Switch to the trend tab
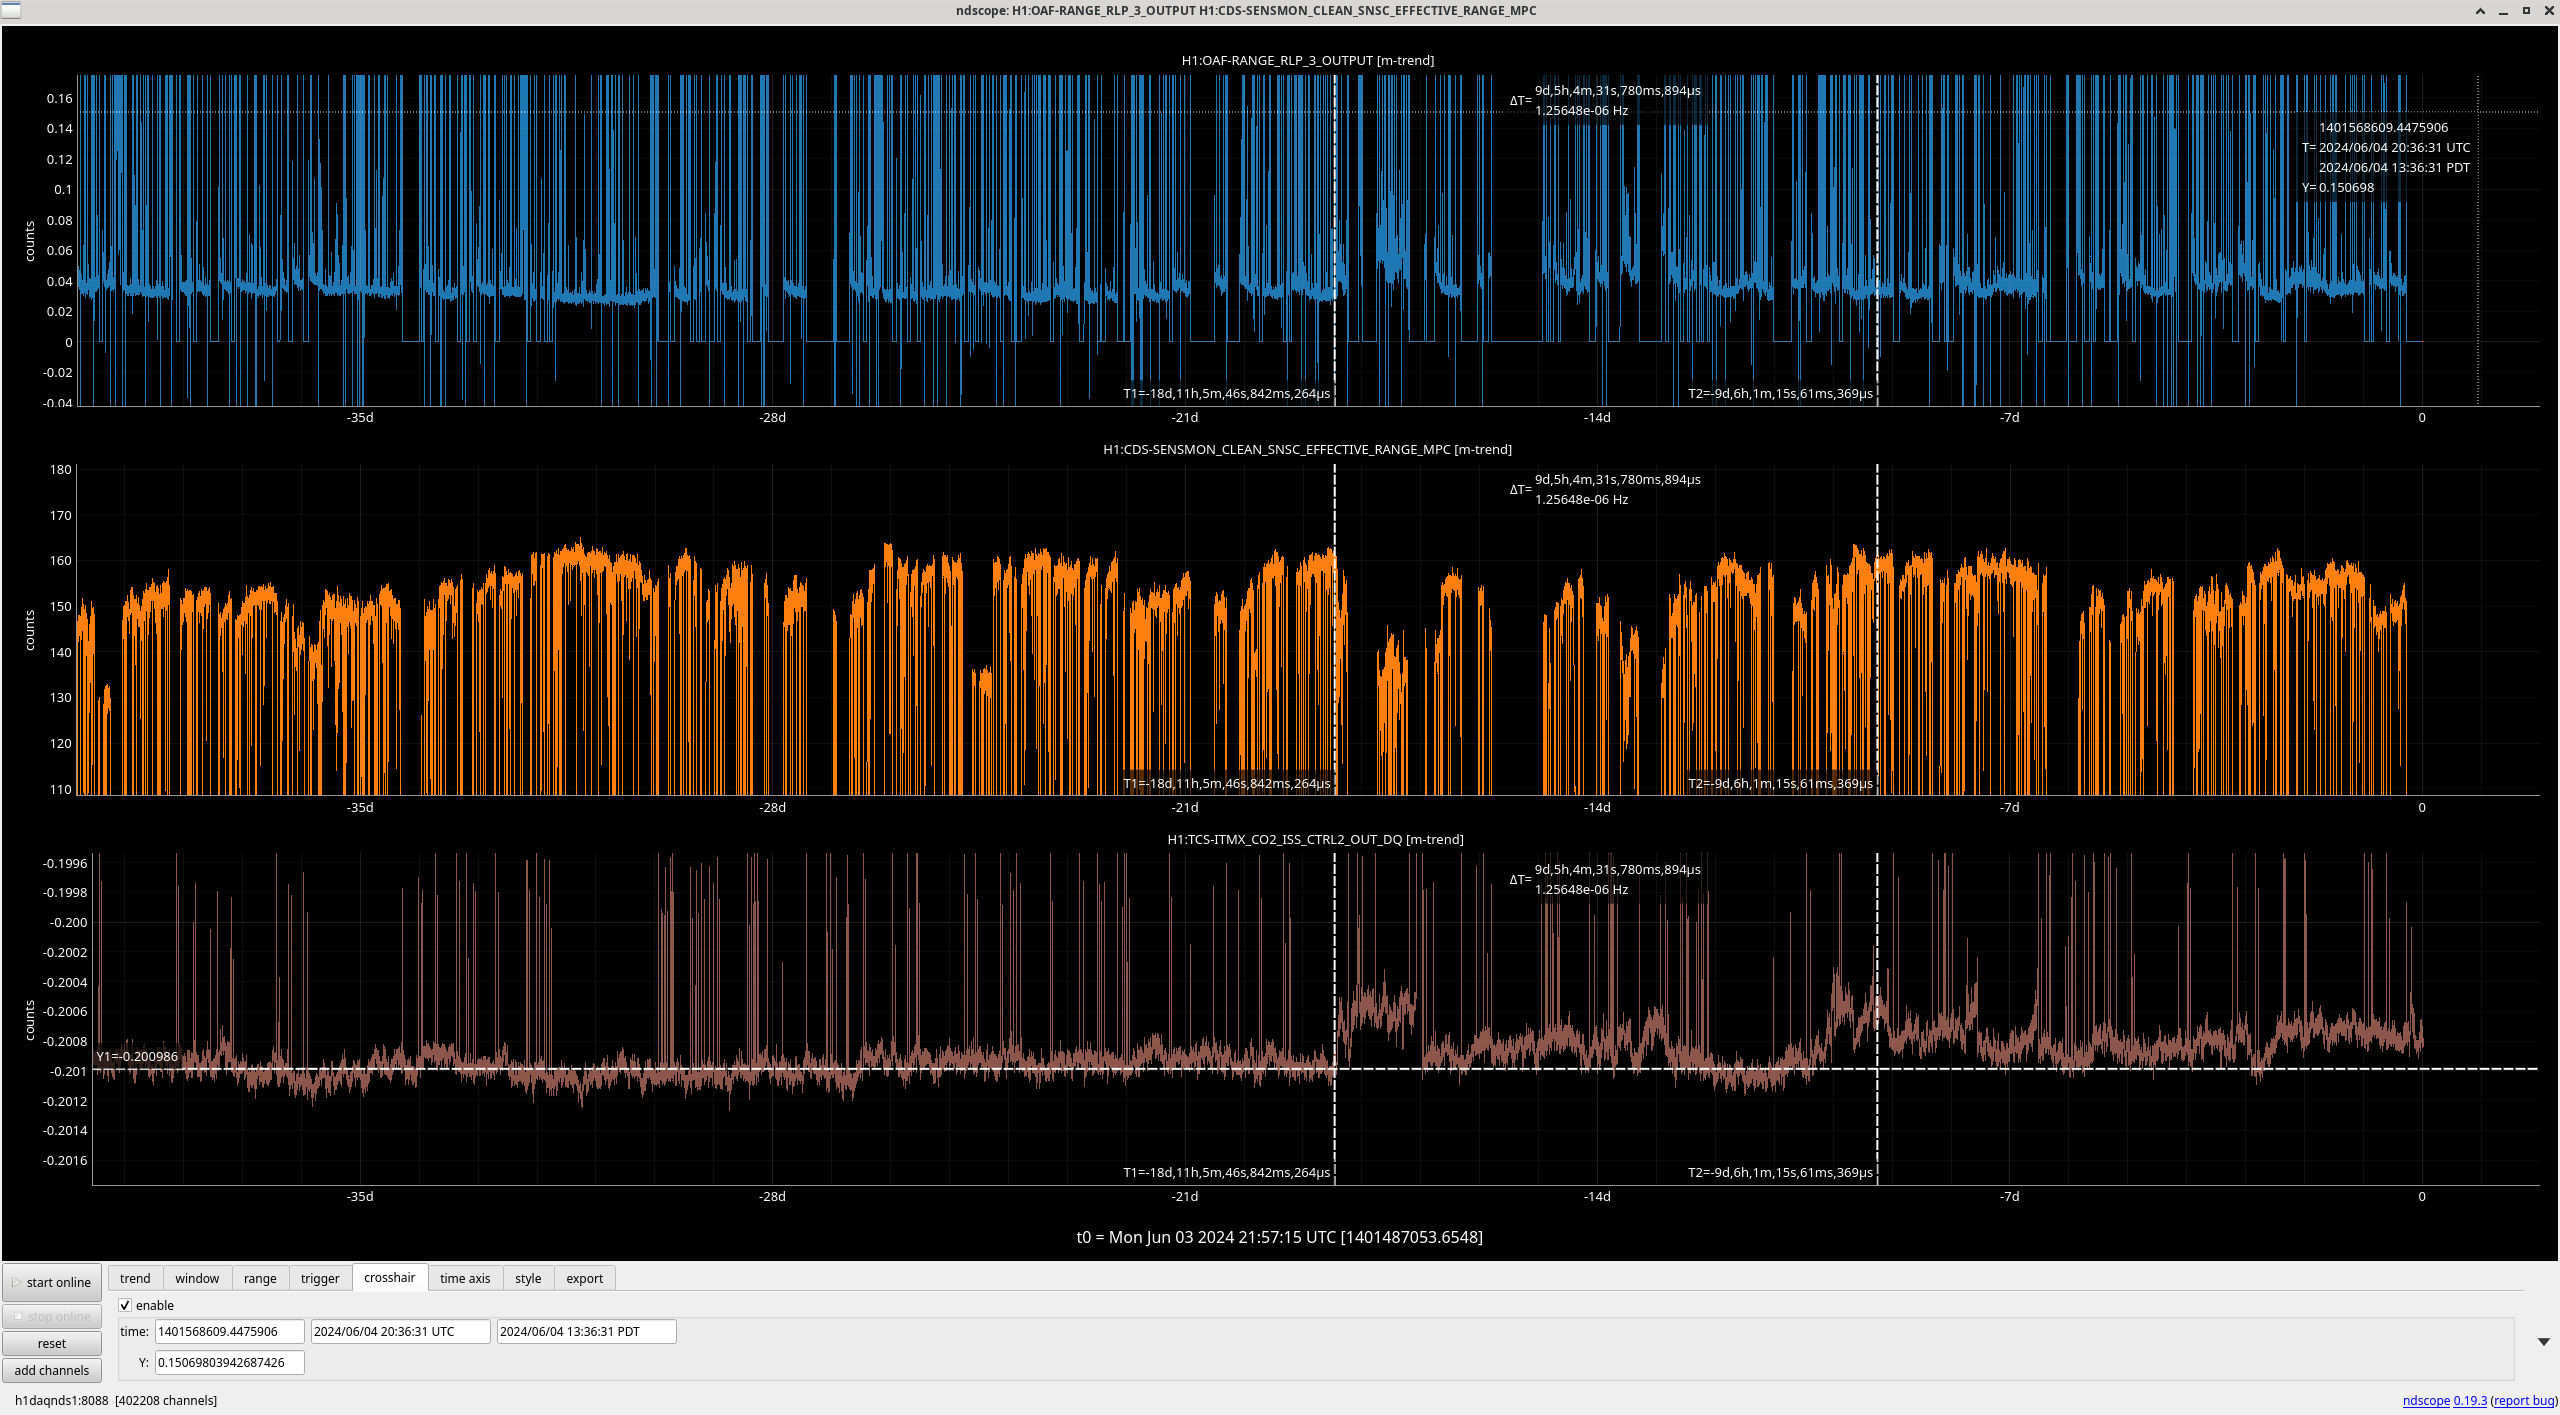The image size is (2560, 1415). tap(135, 1278)
